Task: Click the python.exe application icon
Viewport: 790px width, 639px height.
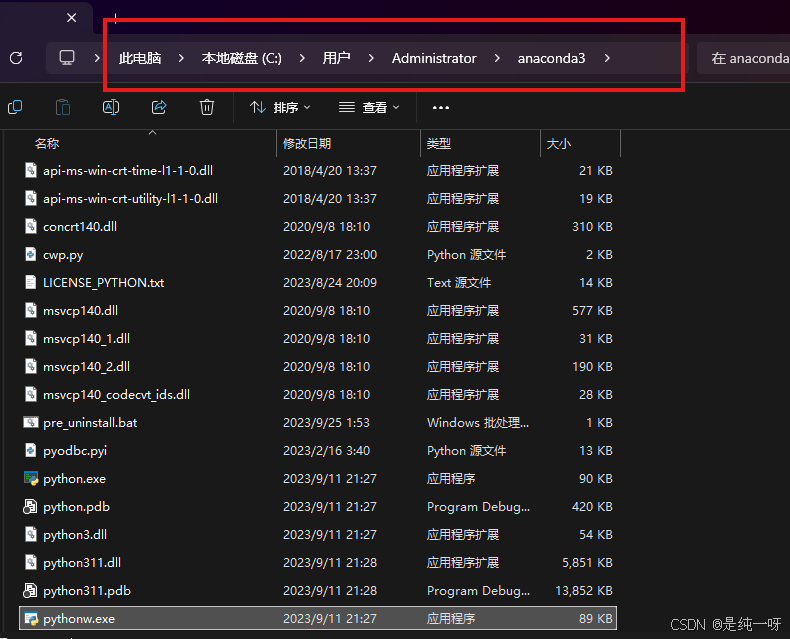Action: [x=31, y=478]
